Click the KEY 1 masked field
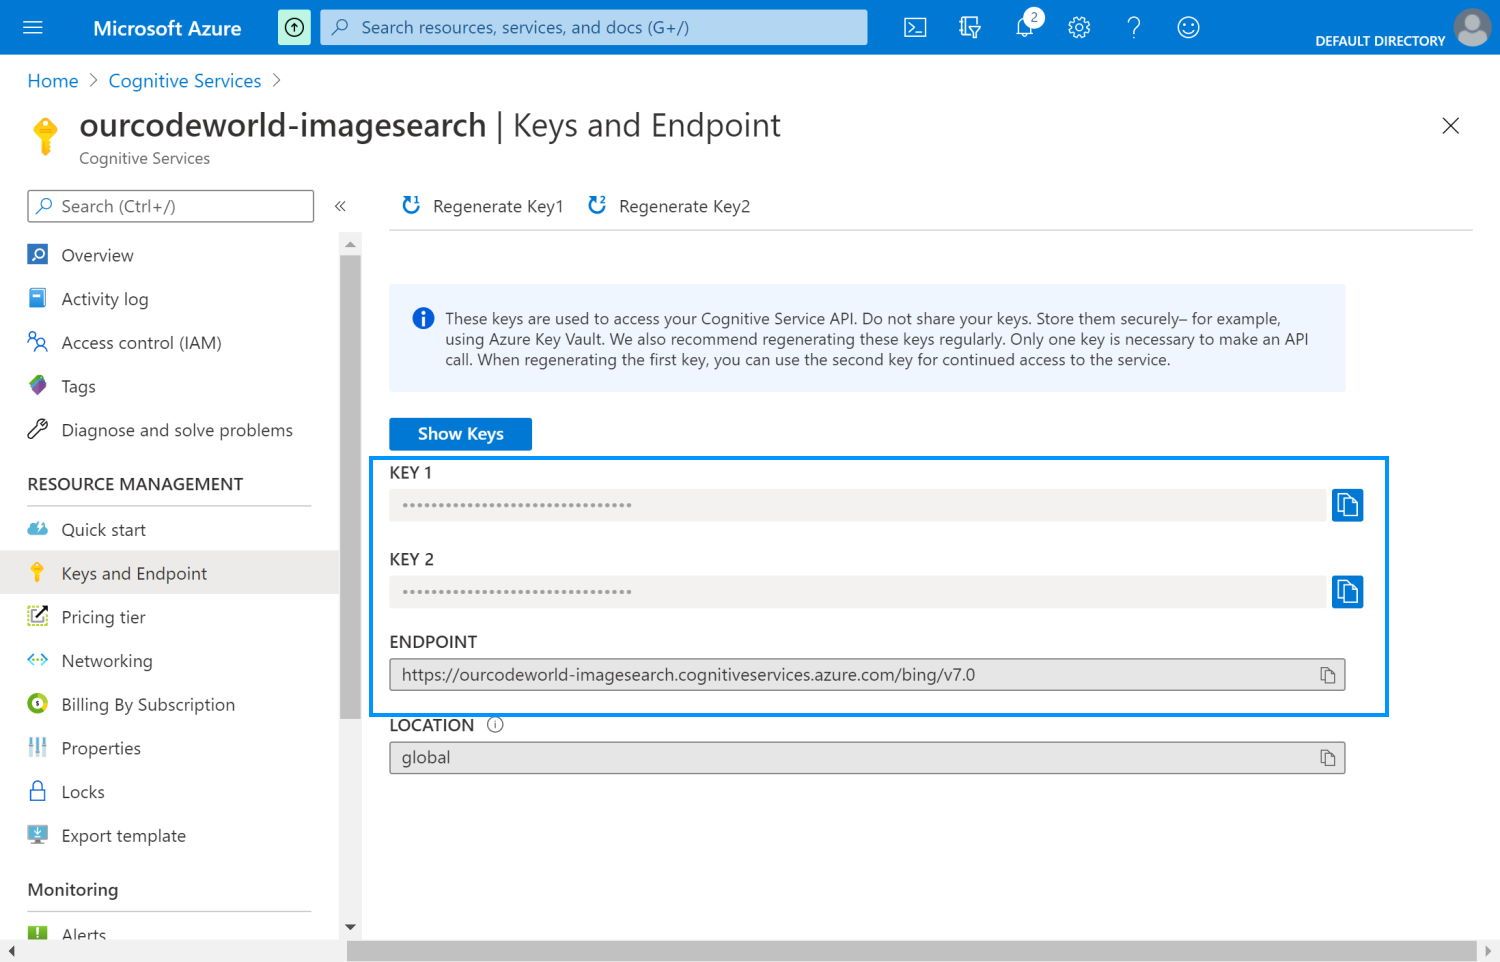Viewport: 1500px width, 962px height. 858,505
